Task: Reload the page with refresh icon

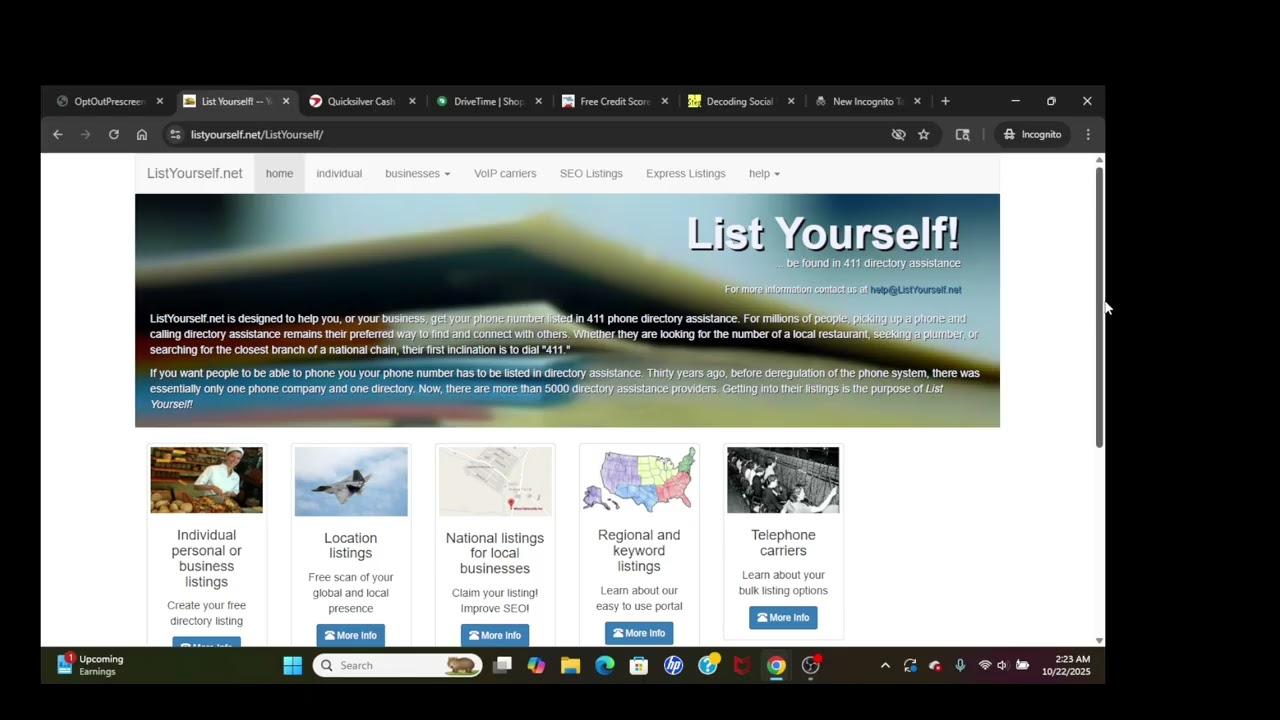Action: pyautogui.click(x=114, y=134)
